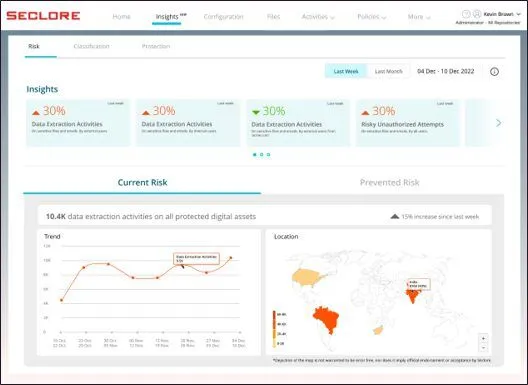Click the black triangle beside 15% increase
Image resolution: width=528 pixels, height=385 pixels.
(x=395, y=216)
